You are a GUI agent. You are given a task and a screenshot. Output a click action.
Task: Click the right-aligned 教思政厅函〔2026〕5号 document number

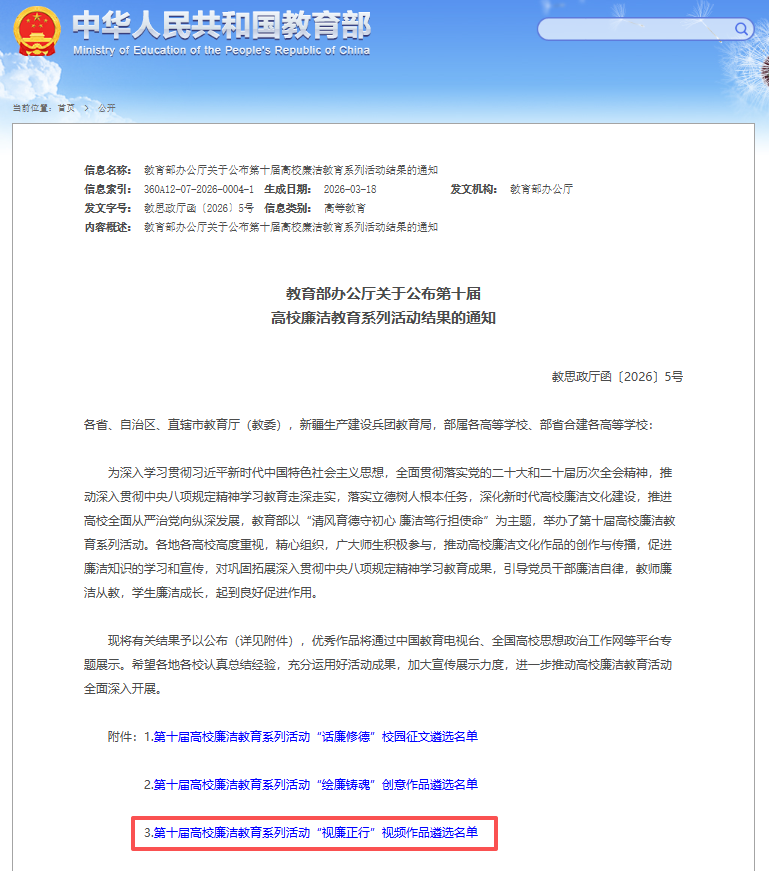point(617,377)
